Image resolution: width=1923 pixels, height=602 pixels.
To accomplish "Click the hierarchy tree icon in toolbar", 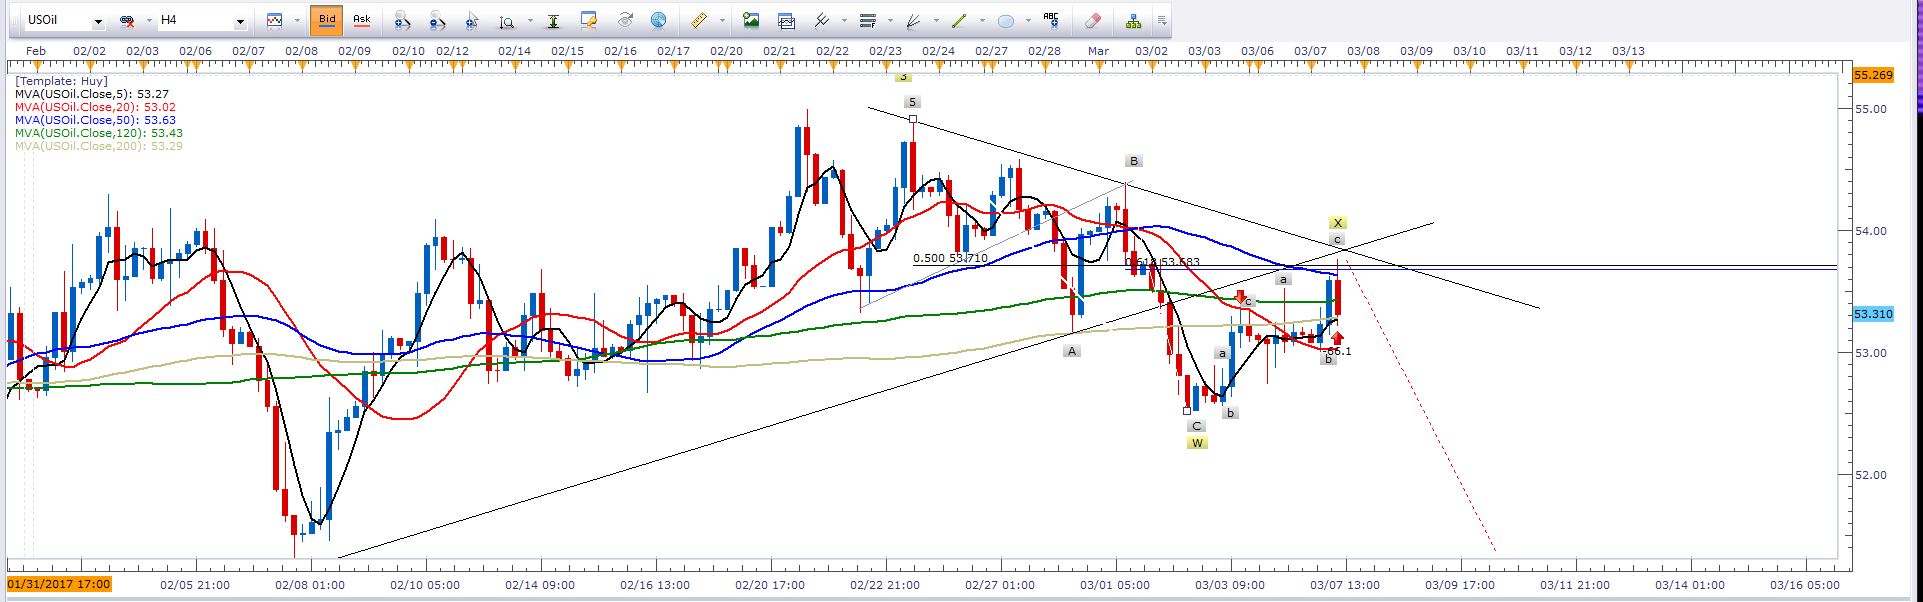I will (x=1133, y=20).
